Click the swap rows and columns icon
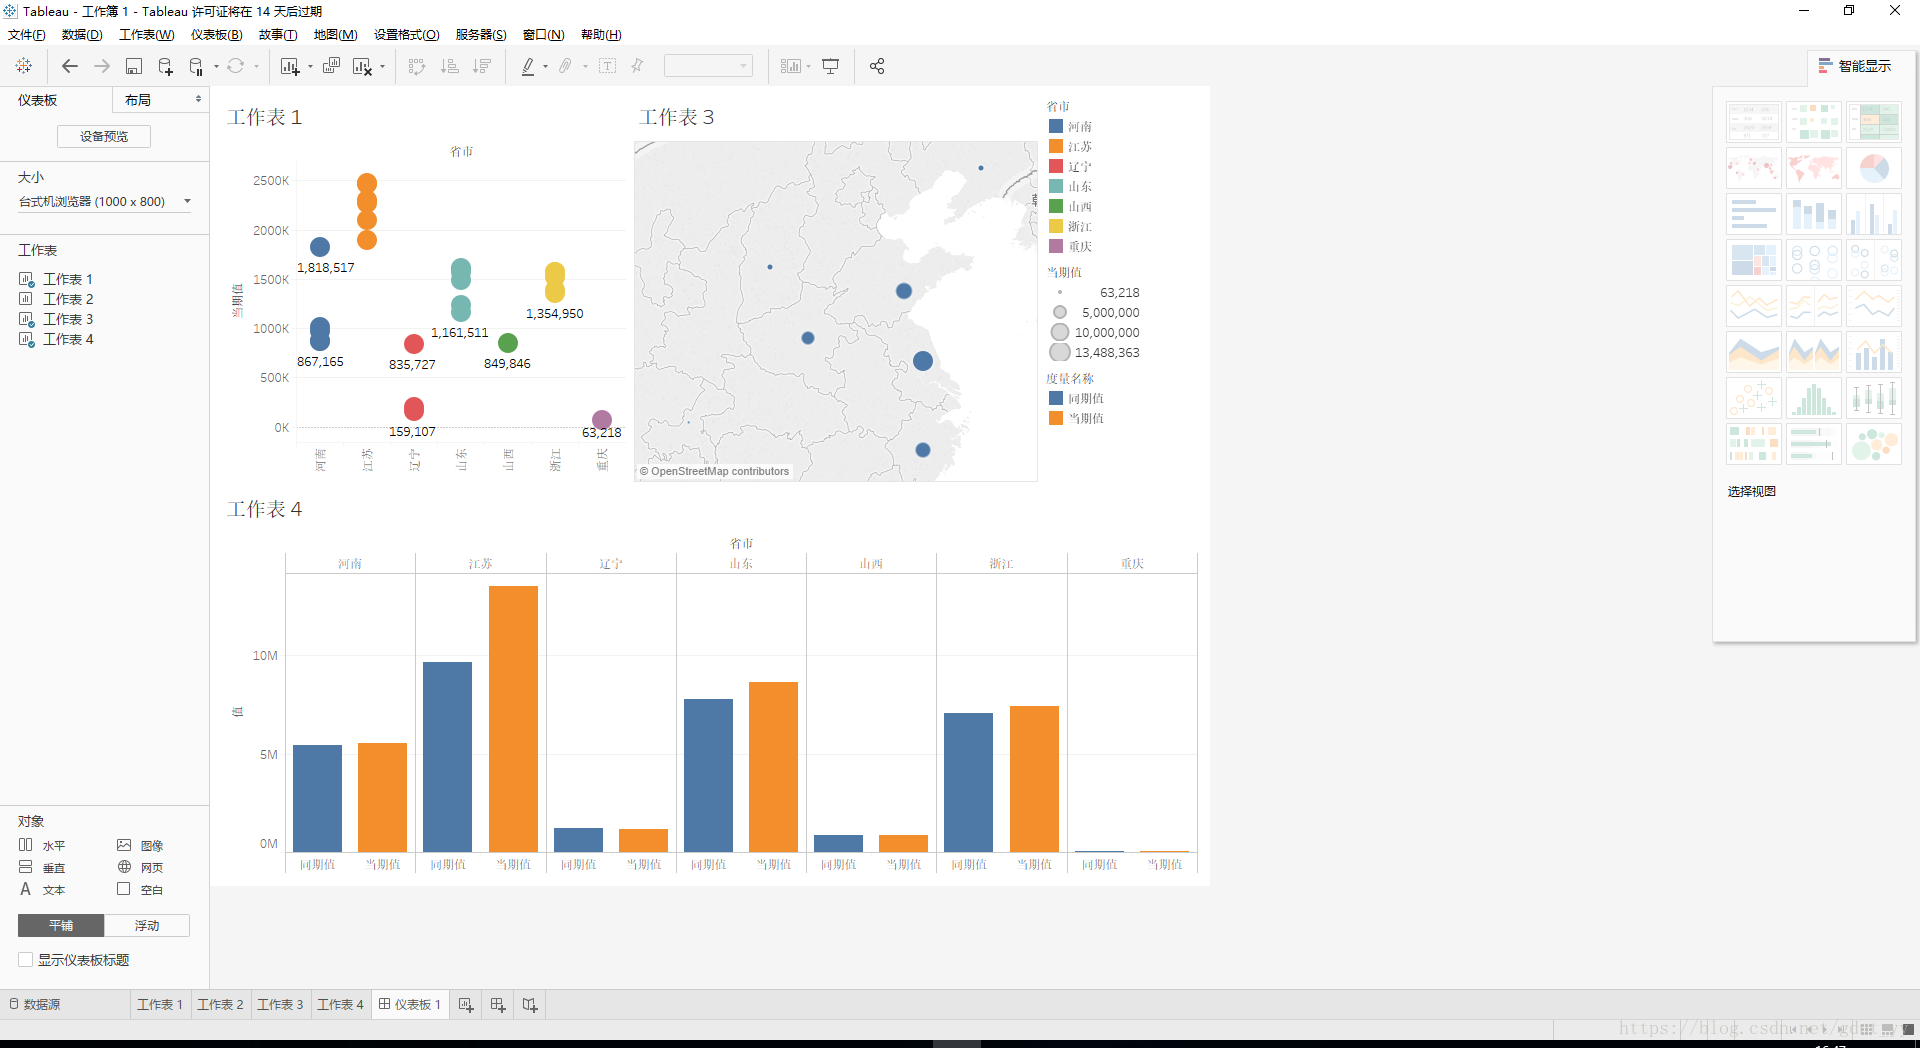The image size is (1920, 1048). (418, 66)
